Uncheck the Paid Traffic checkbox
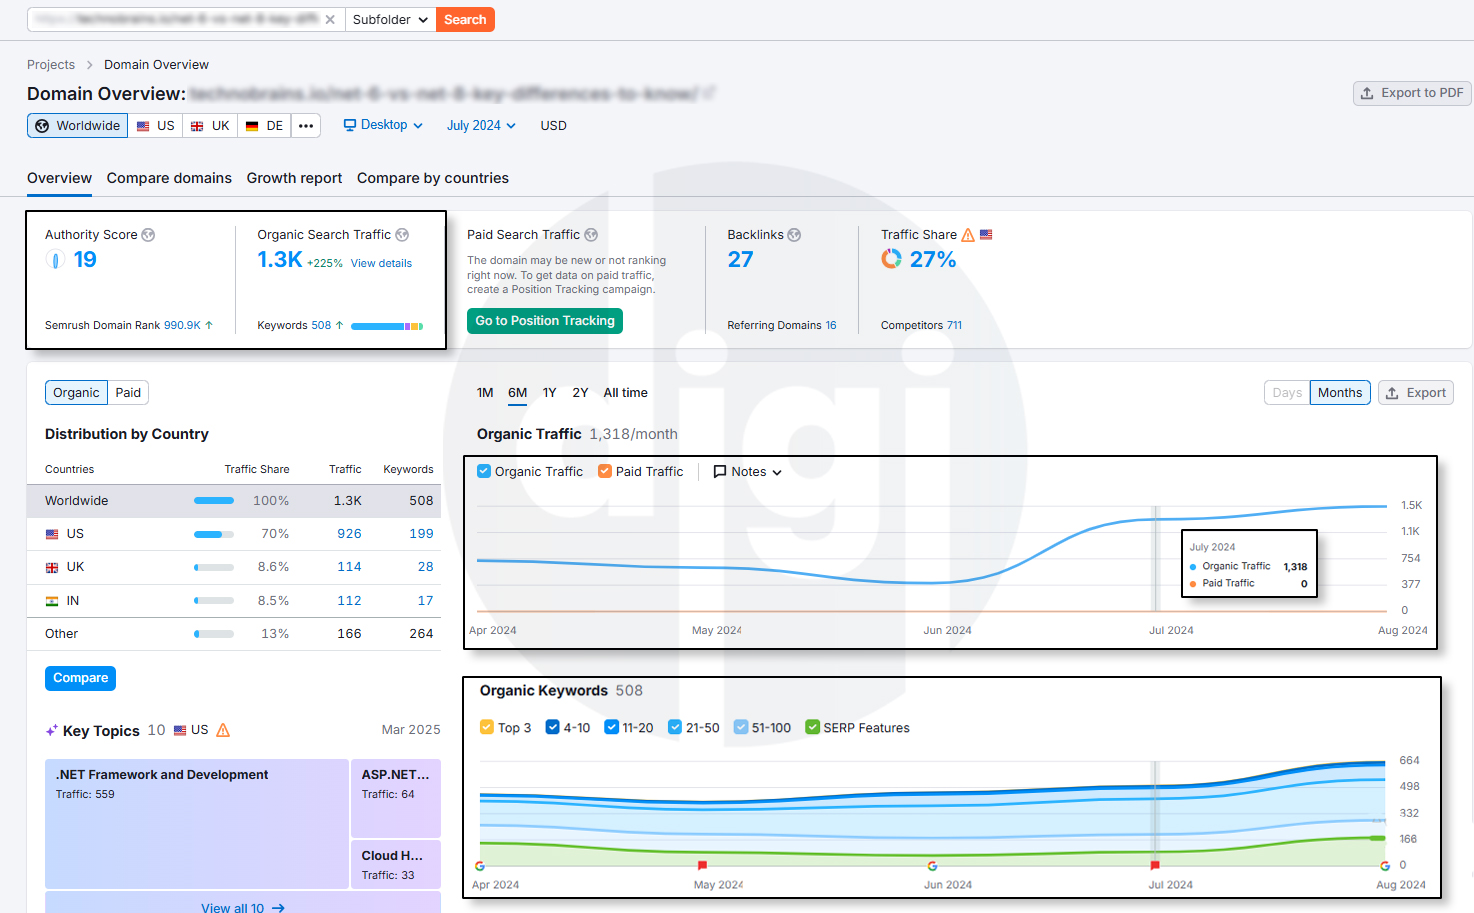 click(605, 471)
